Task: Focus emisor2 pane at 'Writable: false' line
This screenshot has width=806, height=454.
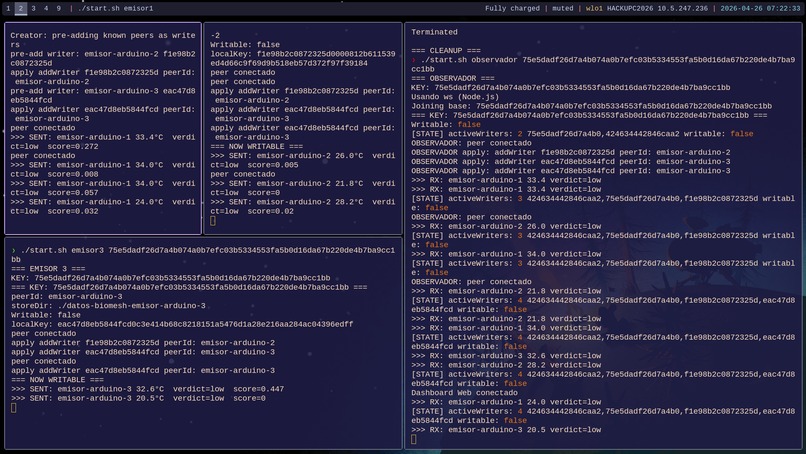Action: coord(245,45)
